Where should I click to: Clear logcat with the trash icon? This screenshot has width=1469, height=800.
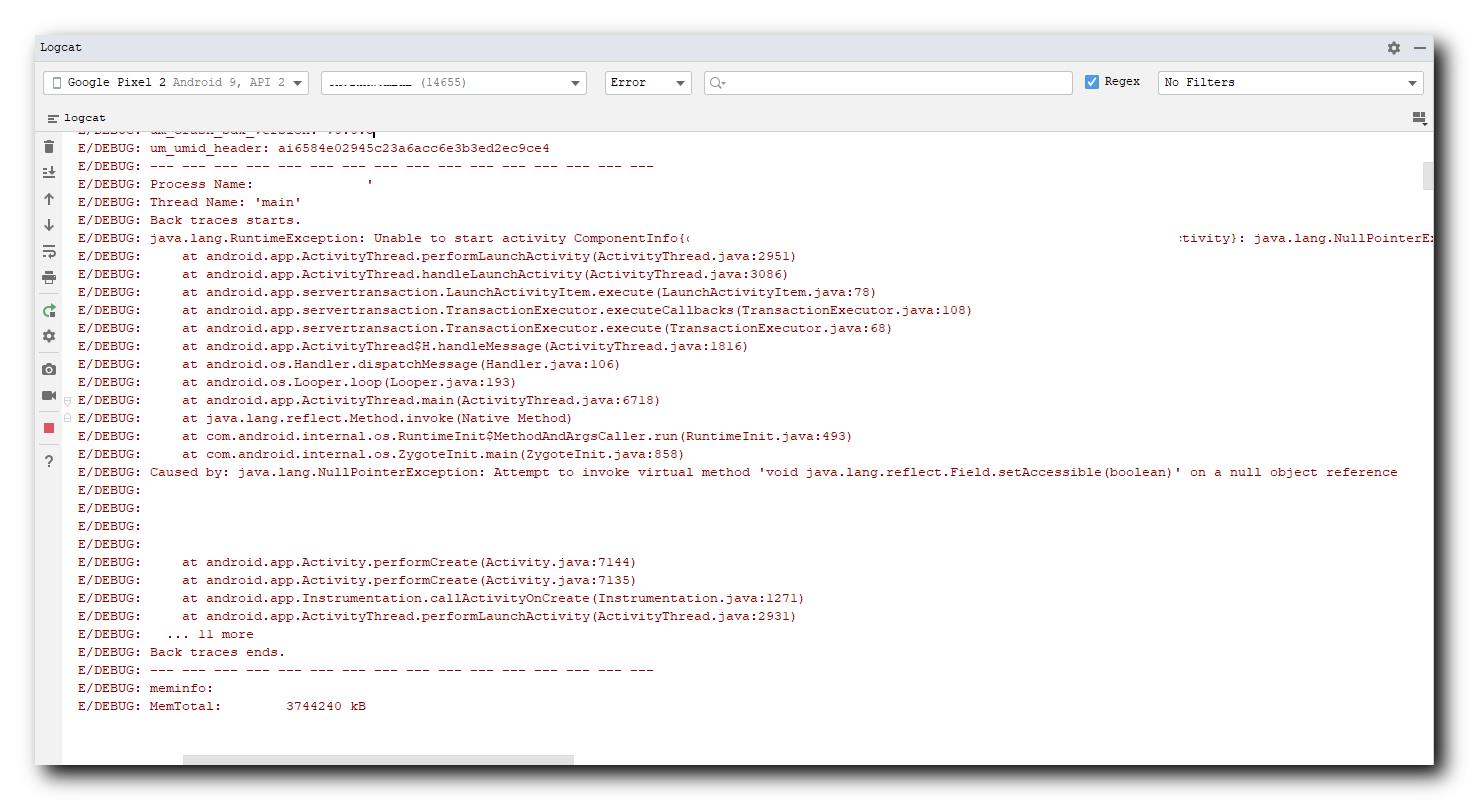(49, 147)
